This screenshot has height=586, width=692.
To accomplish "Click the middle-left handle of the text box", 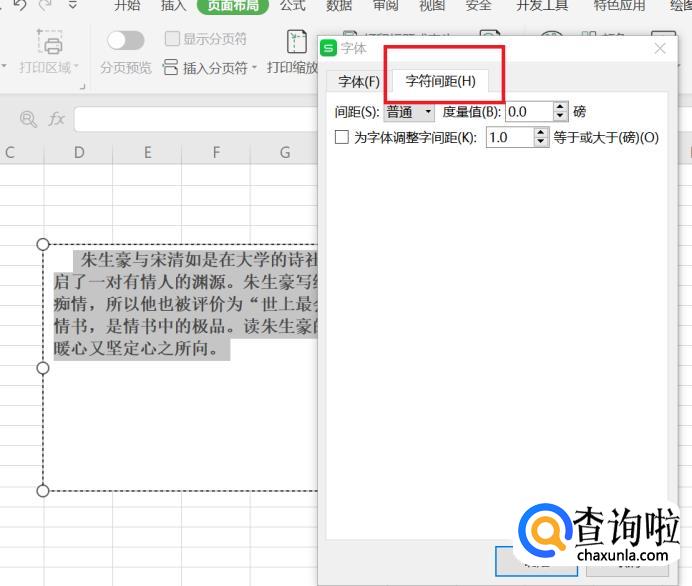I will click(43, 368).
